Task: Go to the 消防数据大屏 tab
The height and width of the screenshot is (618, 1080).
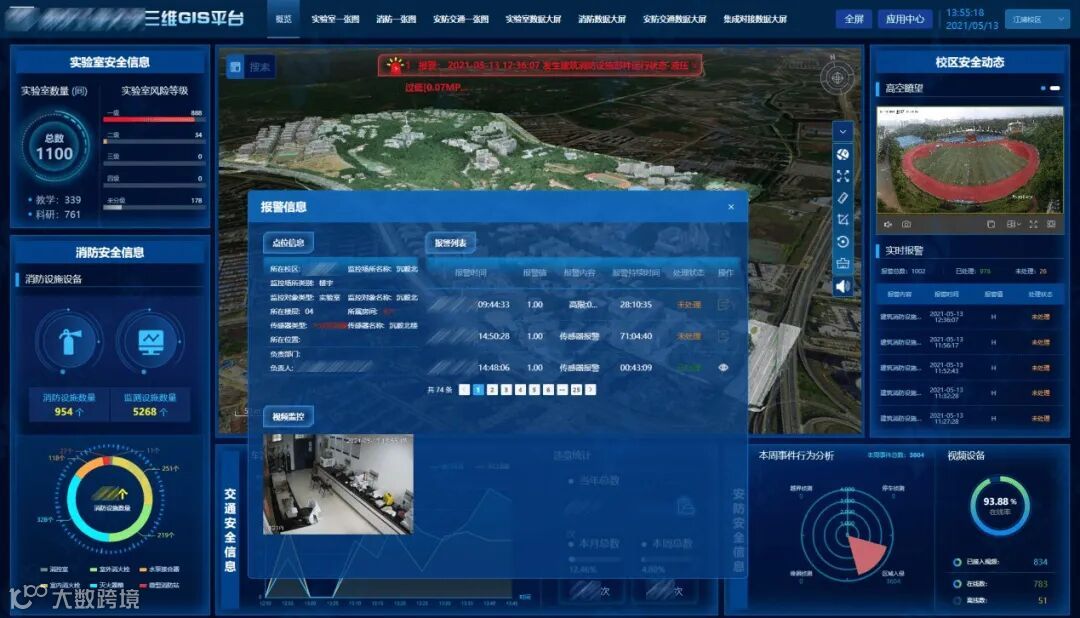Action: point(601,19)
